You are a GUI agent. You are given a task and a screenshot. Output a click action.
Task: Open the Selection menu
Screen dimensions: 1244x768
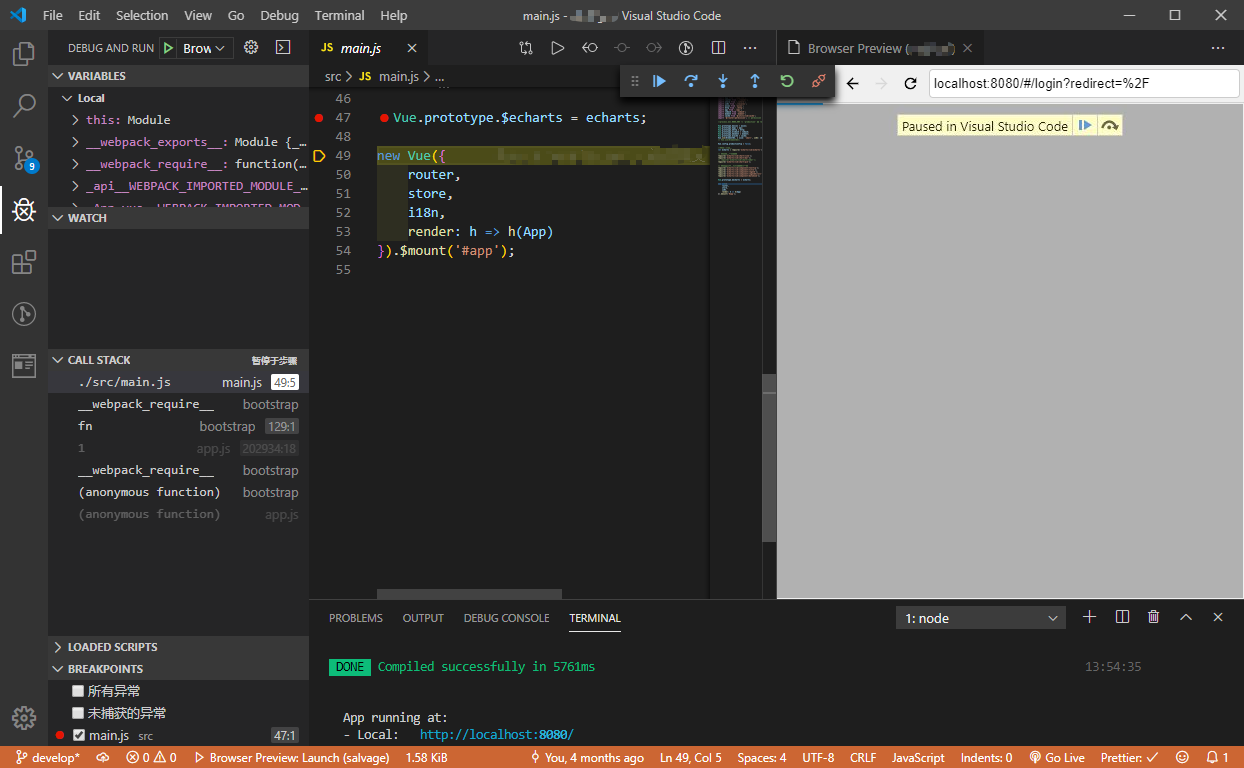click(142, 16)
